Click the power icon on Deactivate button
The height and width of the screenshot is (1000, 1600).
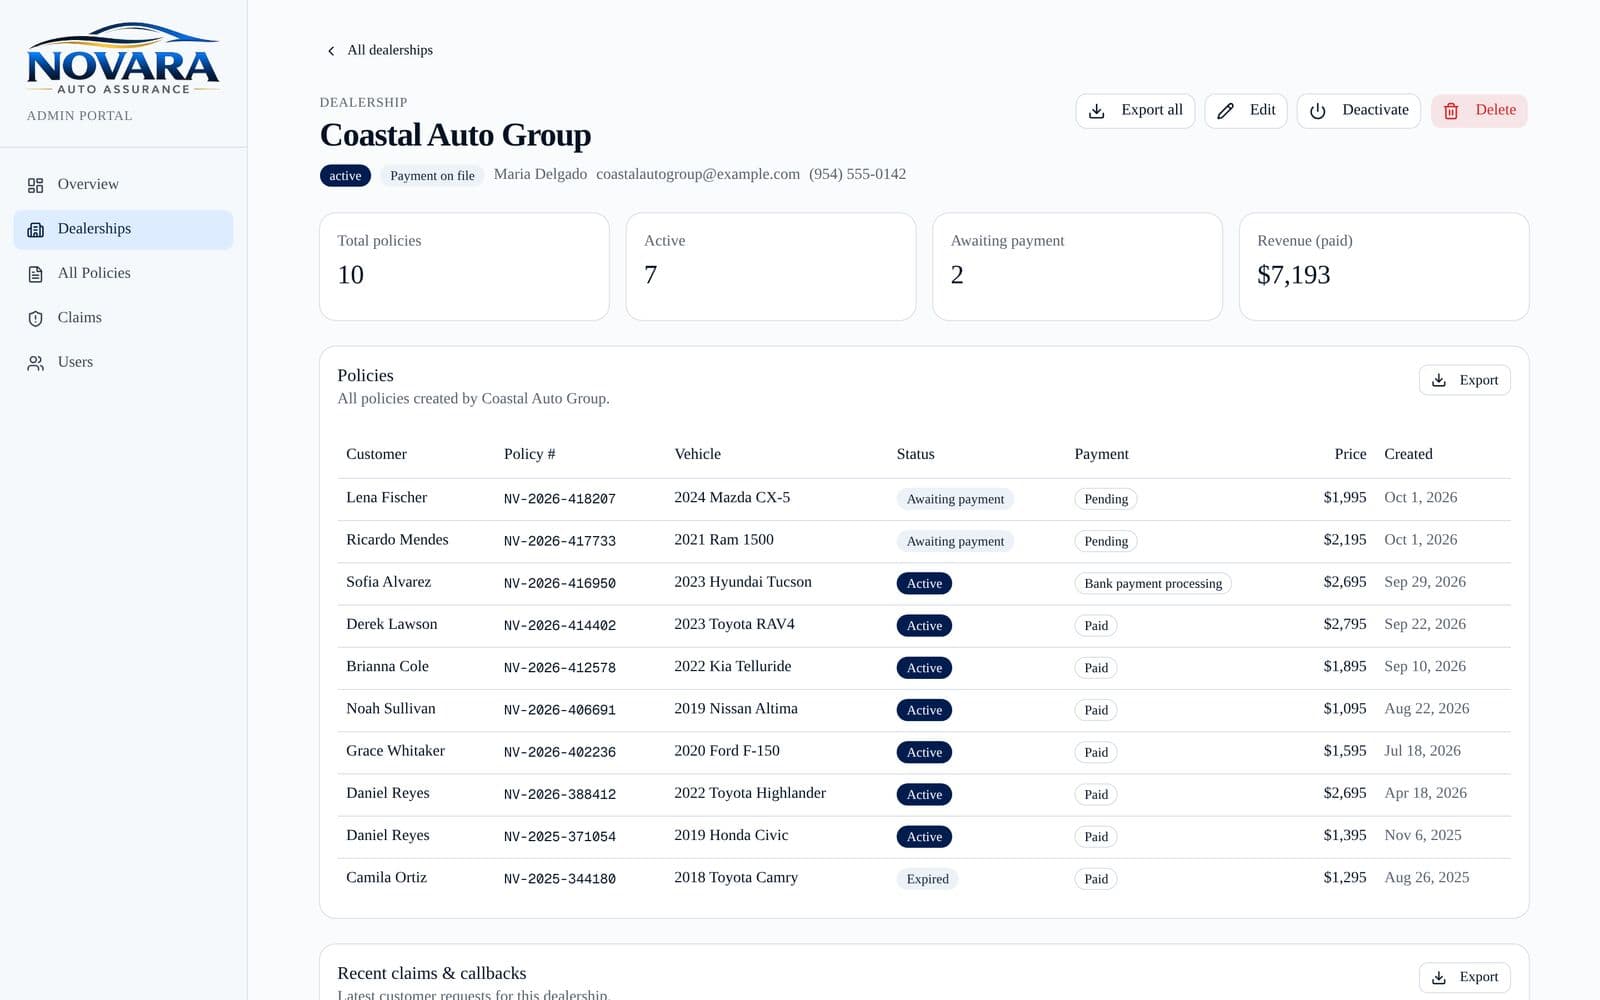point(1318,111)
